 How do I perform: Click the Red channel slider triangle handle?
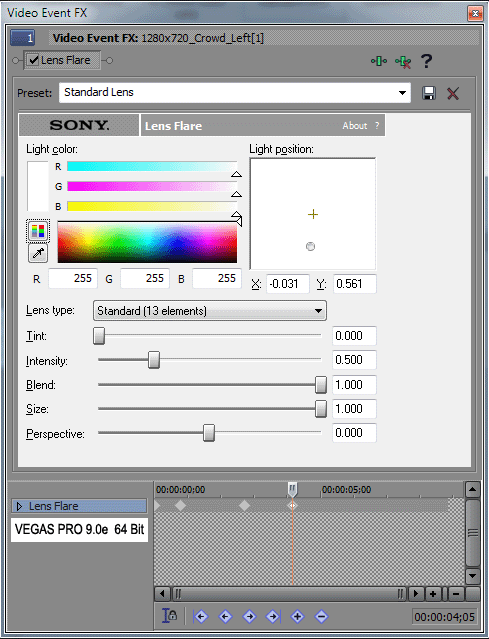236,174
